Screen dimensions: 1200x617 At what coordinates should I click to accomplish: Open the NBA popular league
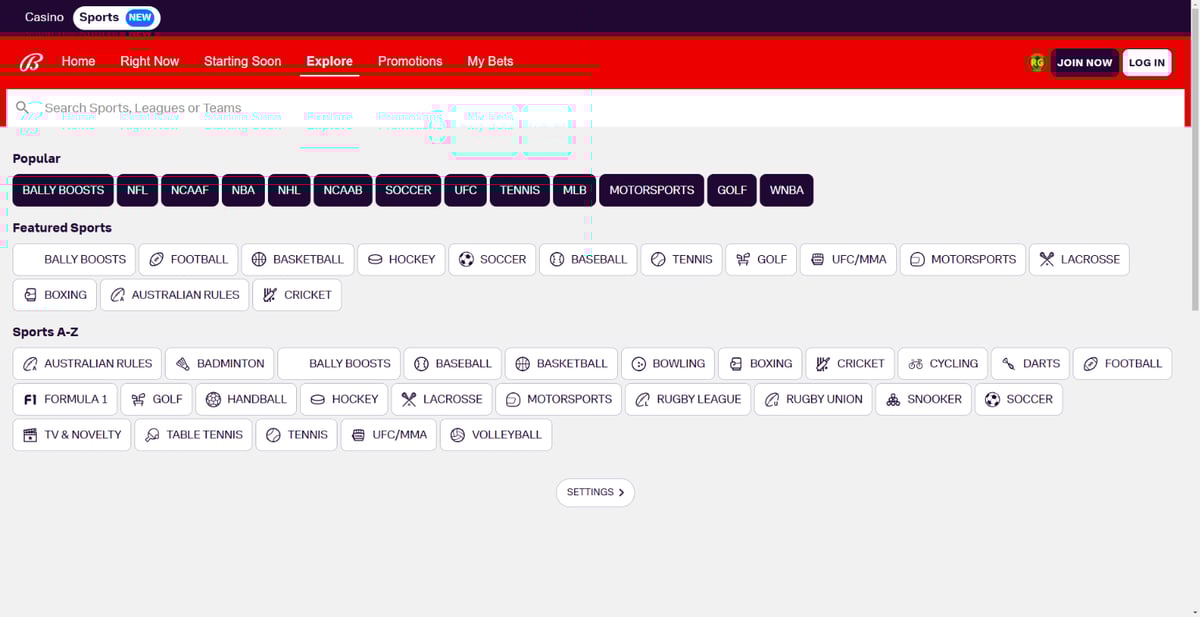click(x=243, y=190)
